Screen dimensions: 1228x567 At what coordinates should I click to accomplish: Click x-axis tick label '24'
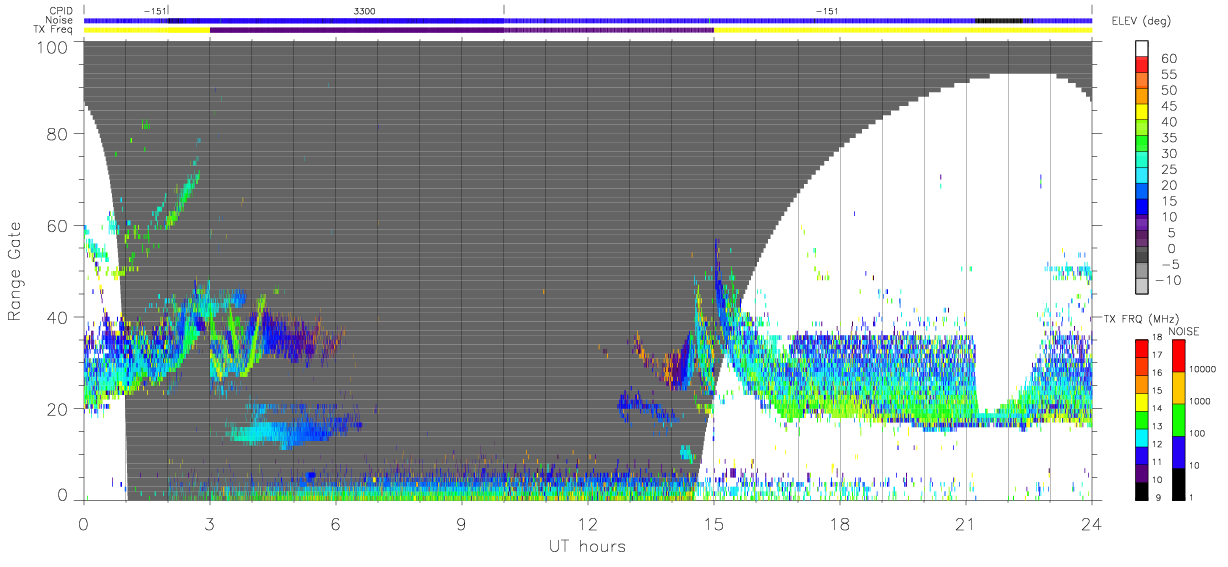coord(1091,524)
